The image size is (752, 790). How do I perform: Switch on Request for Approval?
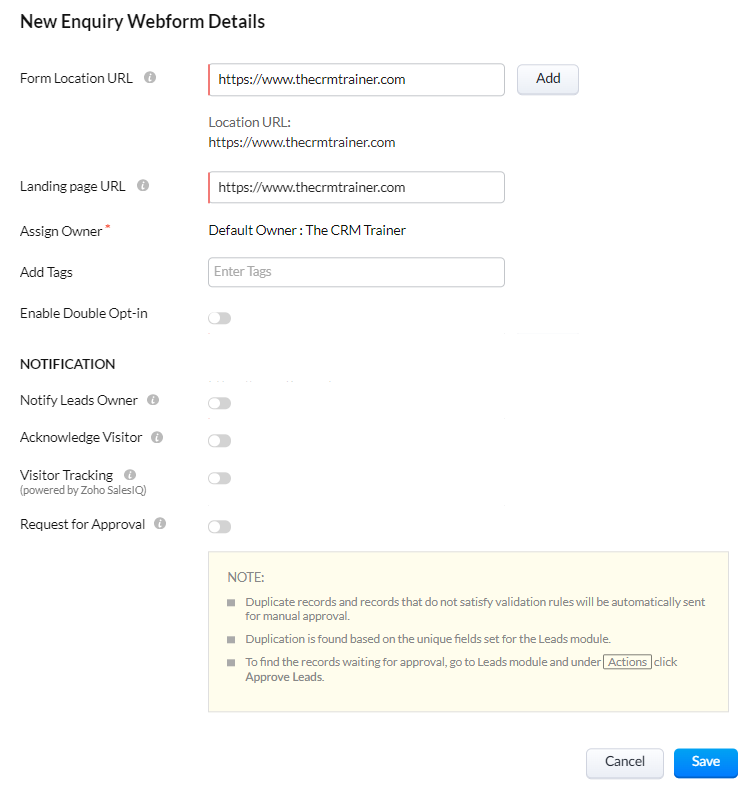(x=219, y=526)
